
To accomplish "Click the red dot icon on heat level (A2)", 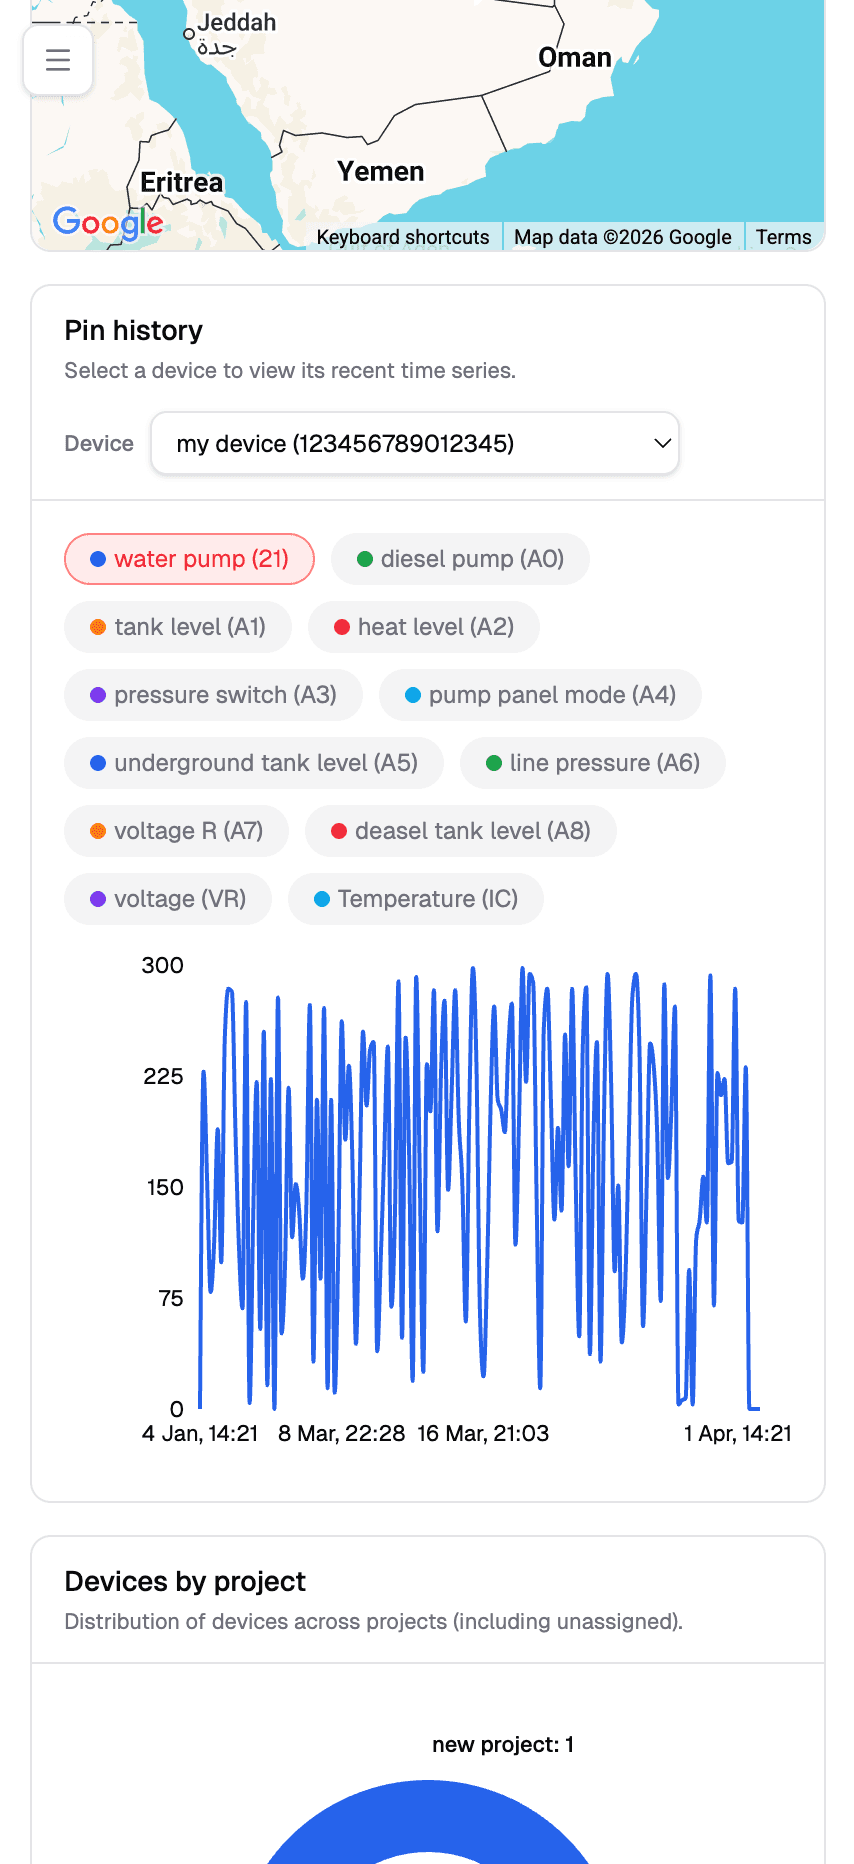I will [x=343, y=627].
